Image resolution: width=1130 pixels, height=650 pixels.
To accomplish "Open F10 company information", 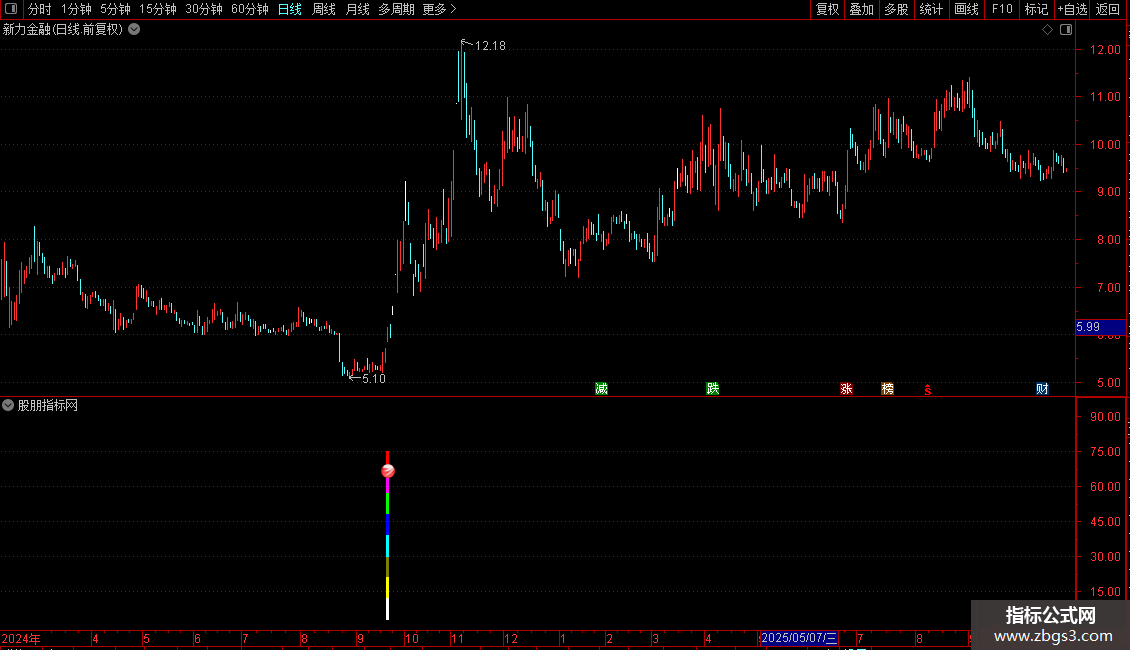I will coord(1002,9).
